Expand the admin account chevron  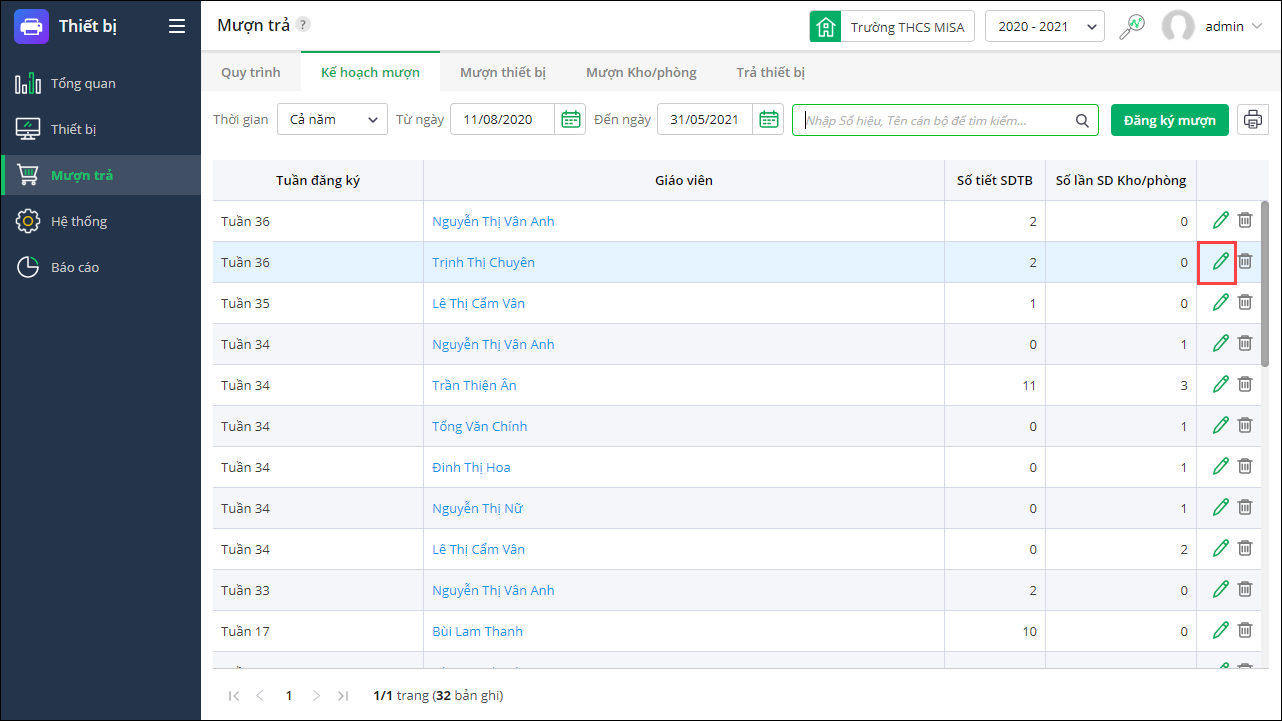[x=1257, y=27]
